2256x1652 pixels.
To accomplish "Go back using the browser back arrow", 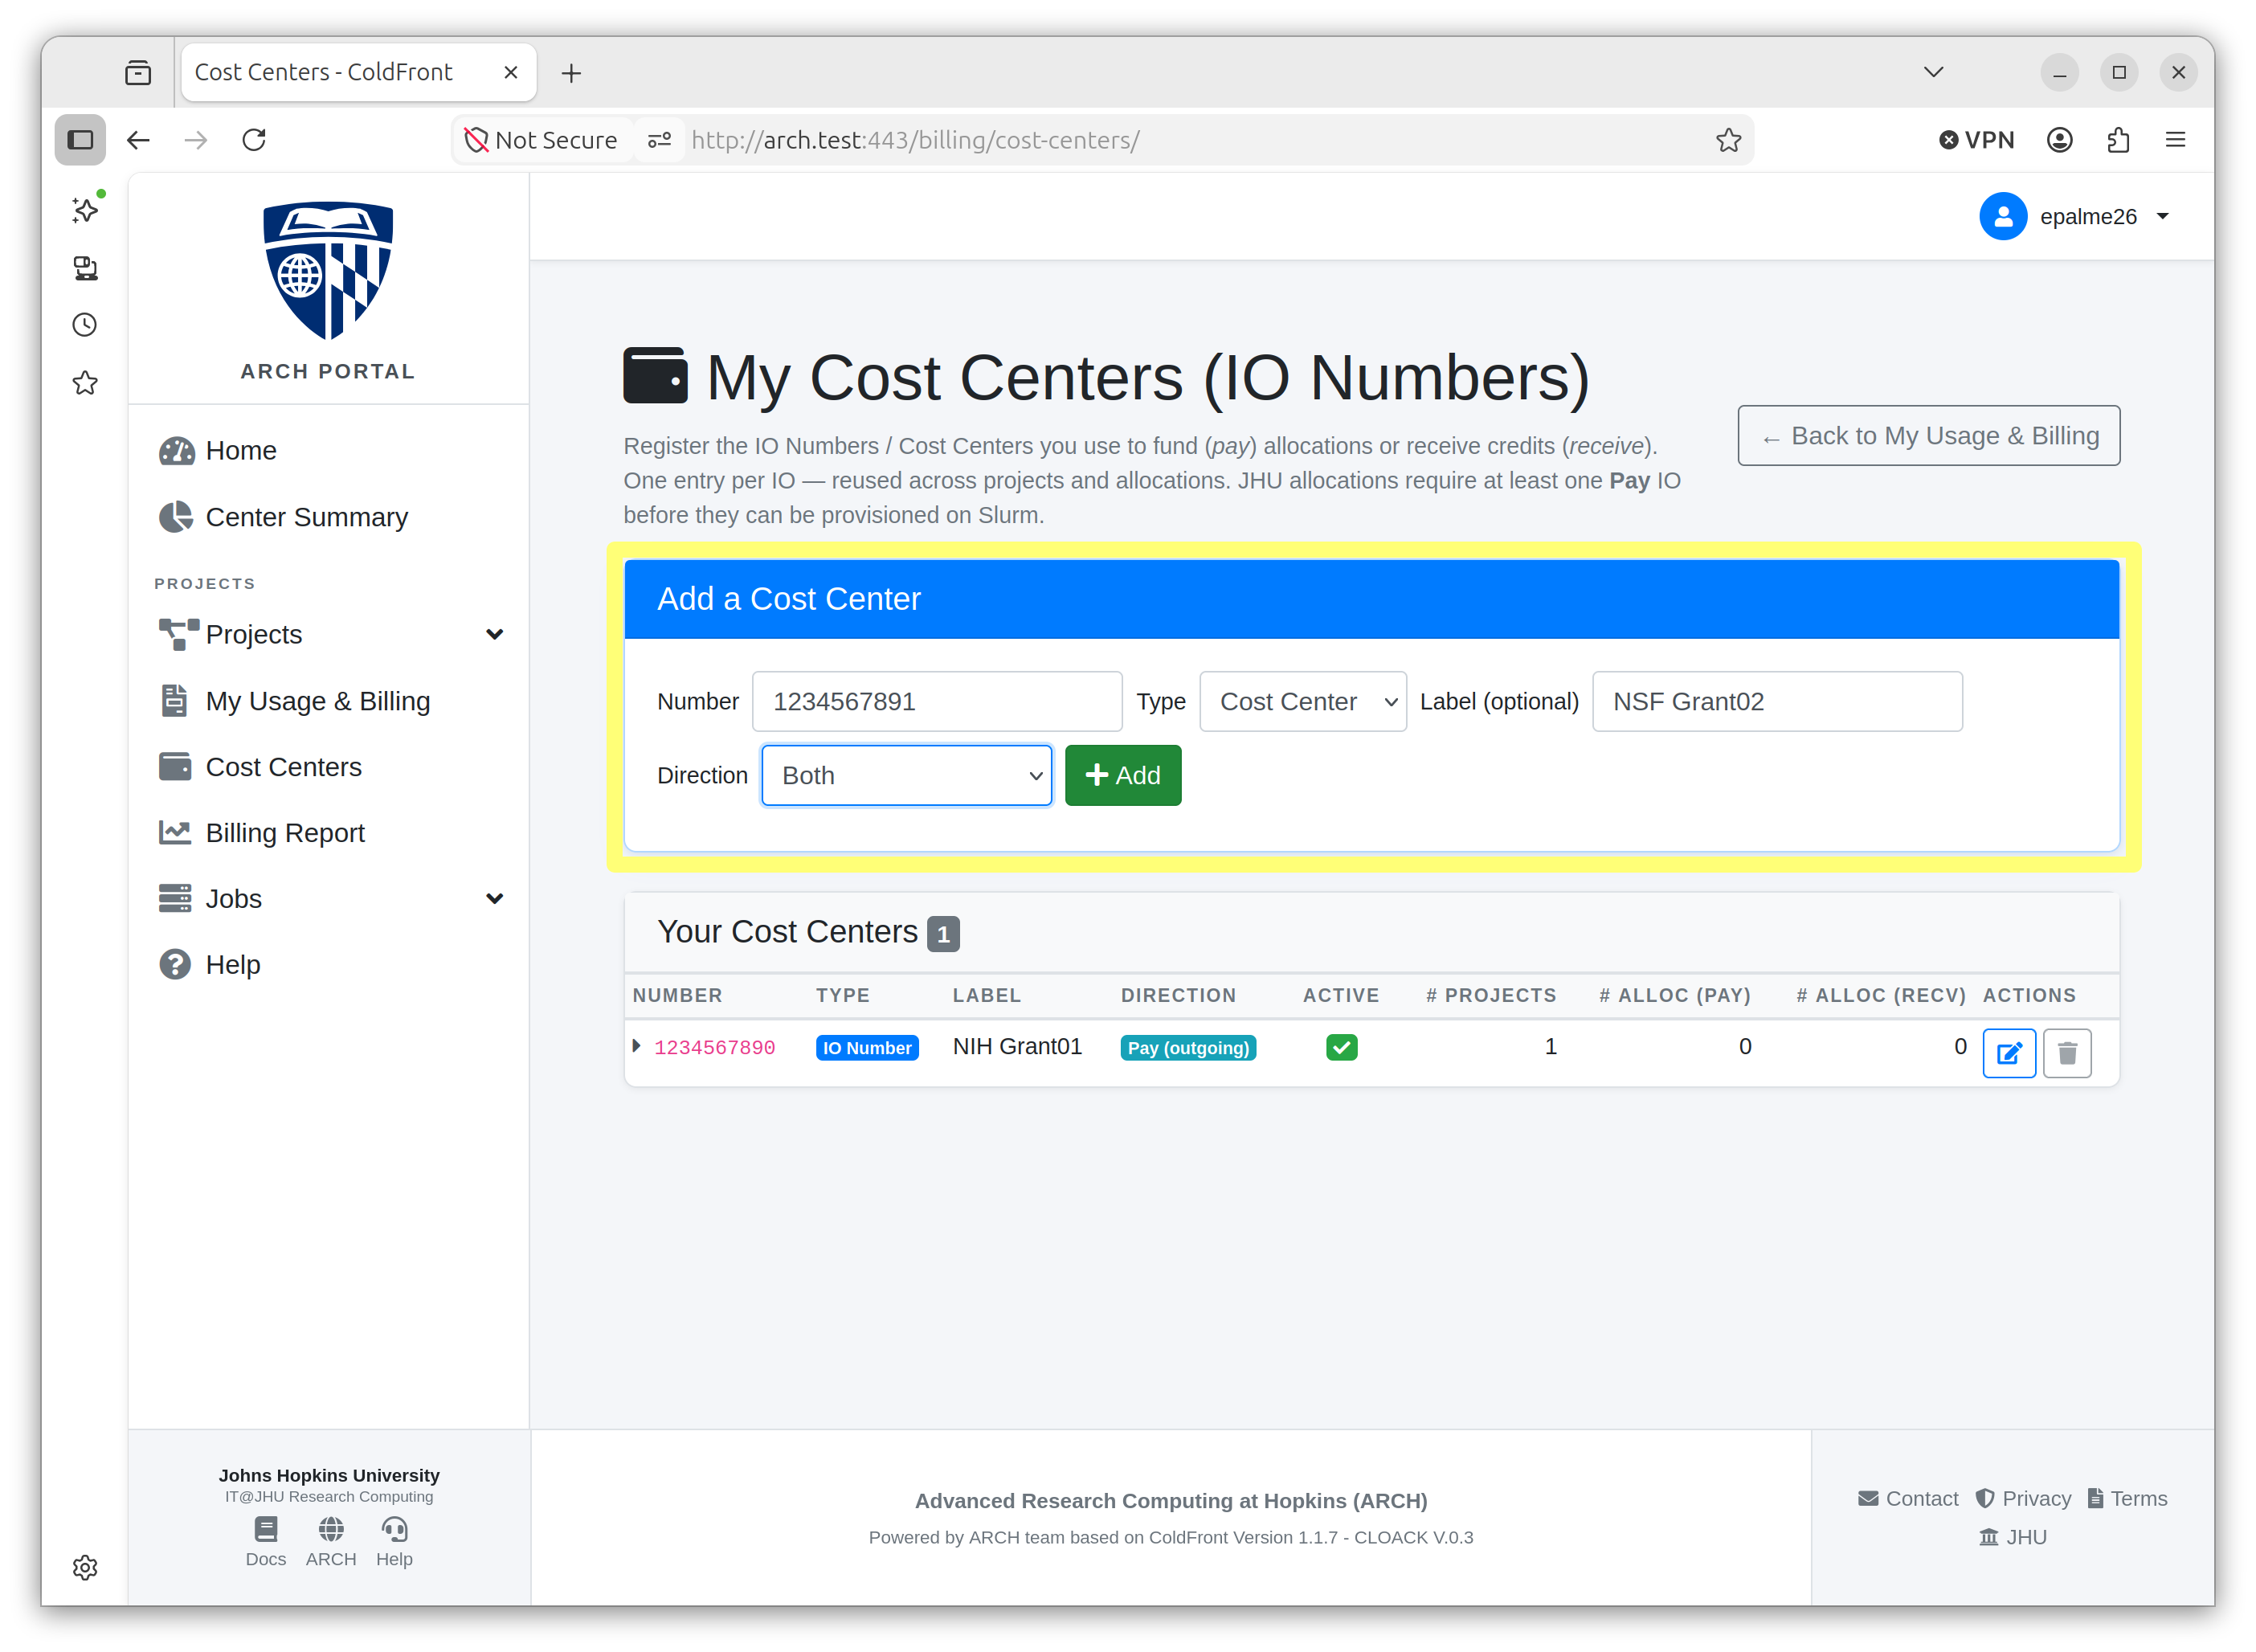I will click(x=138, y=140).
